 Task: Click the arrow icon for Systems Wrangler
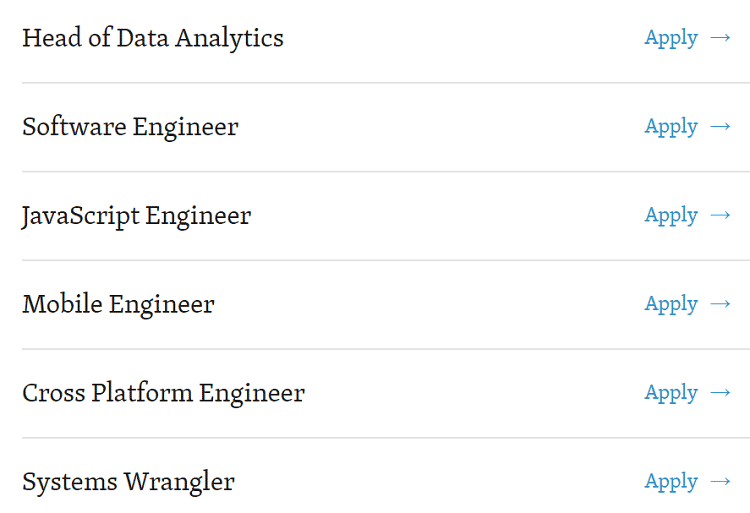[720, 482]
